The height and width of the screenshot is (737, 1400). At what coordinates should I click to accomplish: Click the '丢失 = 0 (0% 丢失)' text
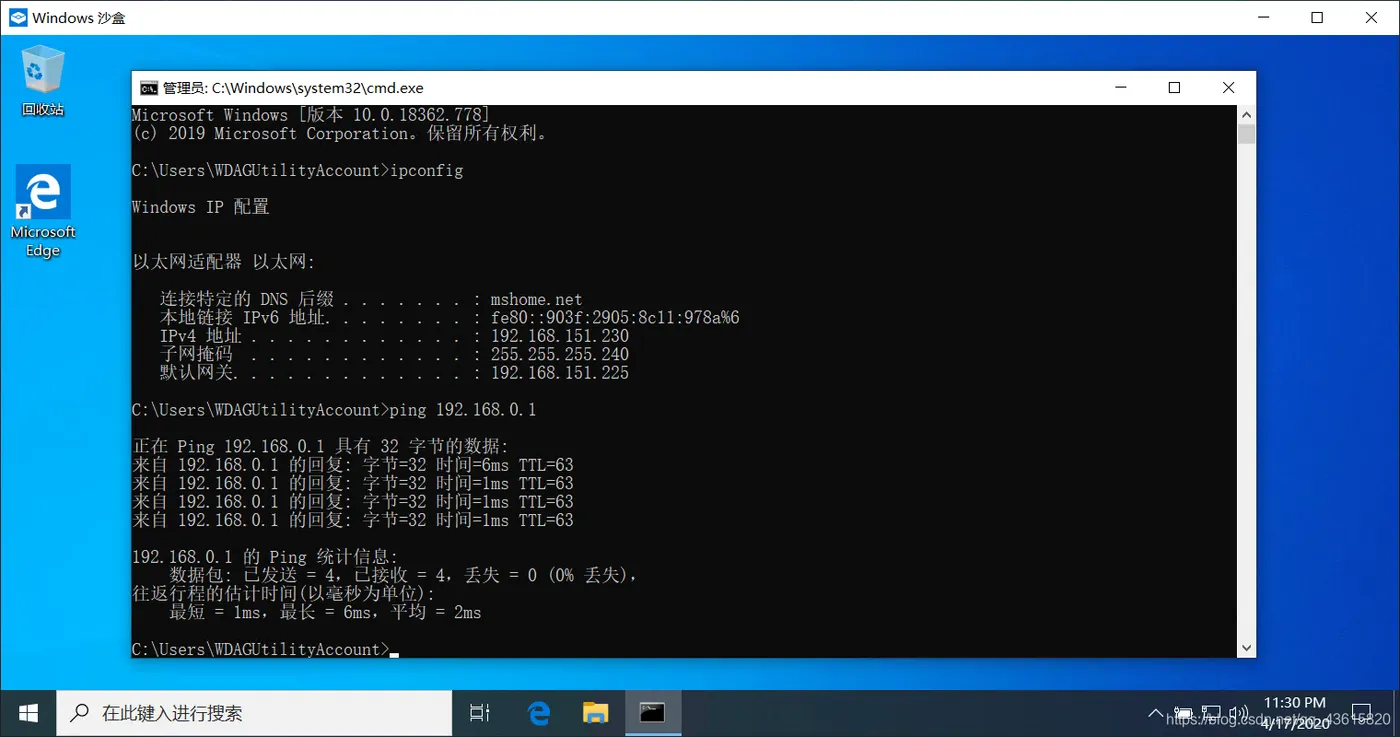click(x=547, y=575)
